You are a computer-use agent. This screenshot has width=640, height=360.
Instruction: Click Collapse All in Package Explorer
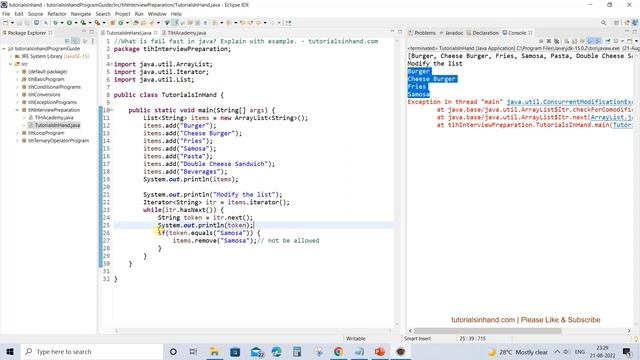click(x=67, y=41)
